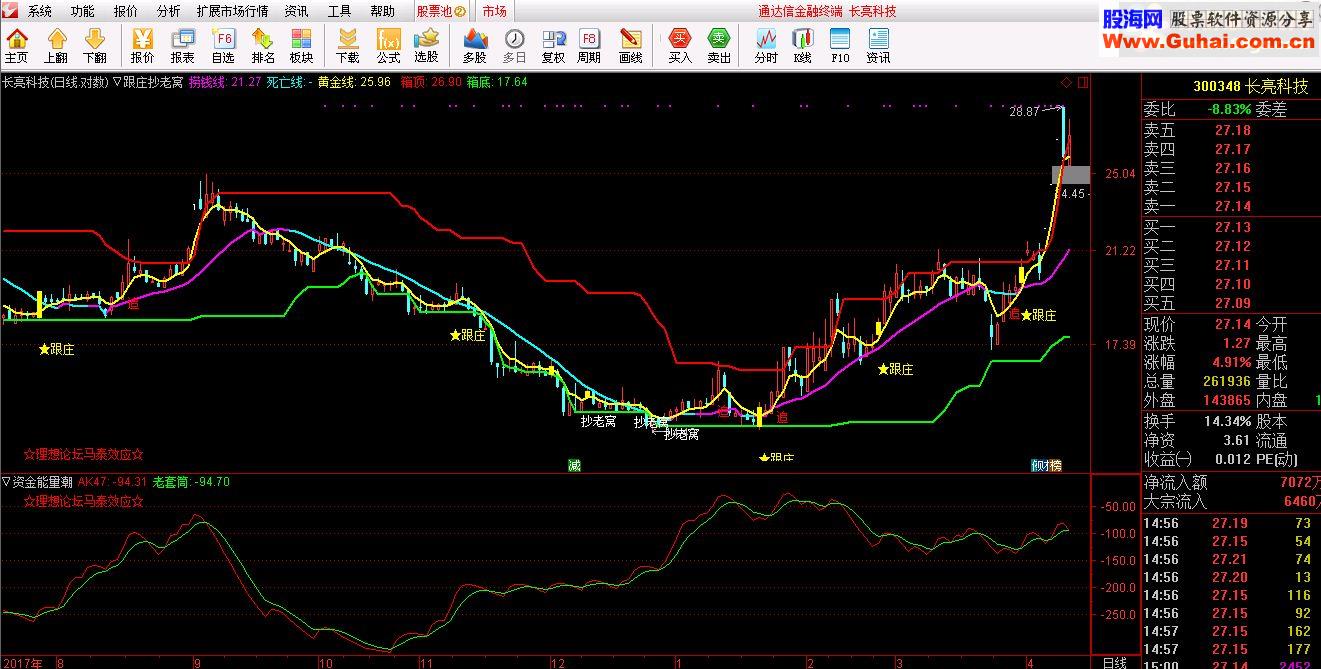The height and width of the screenshot is (669, 1321).
Task: Click the red diamond icon above chart
Action: [1066, 82]
